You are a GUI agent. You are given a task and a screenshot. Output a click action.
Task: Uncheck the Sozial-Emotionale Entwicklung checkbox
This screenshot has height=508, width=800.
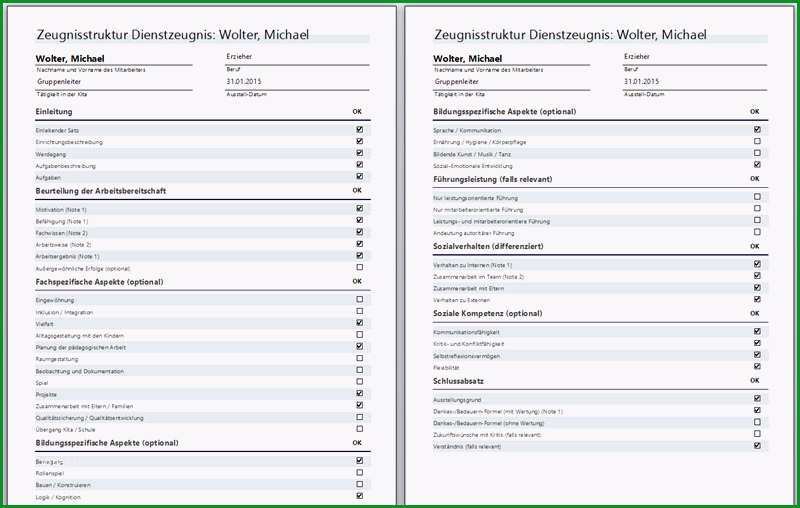click(757, 165)
